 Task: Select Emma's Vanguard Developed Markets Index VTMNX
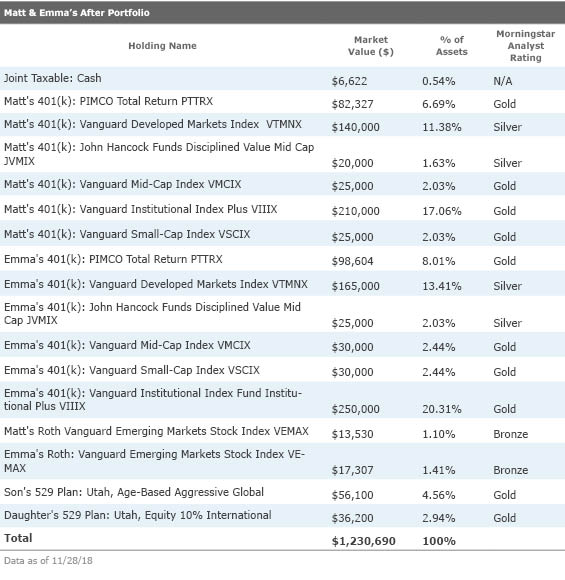pyautogui.click(x=282, y=283)
